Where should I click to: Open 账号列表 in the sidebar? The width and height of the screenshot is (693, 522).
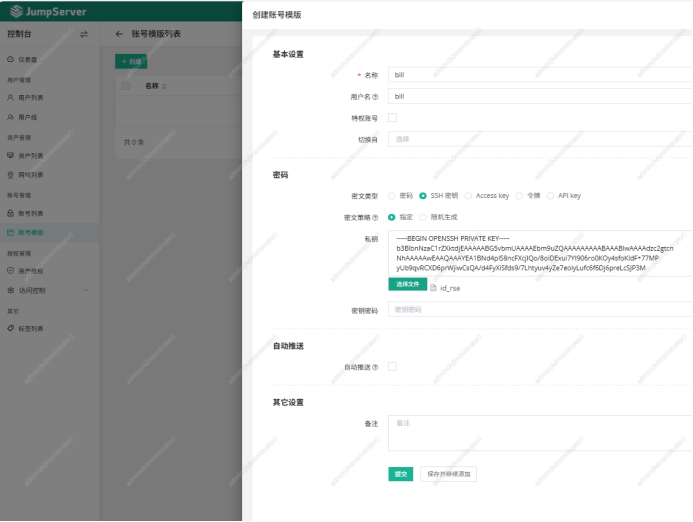(x=30, y=213)
